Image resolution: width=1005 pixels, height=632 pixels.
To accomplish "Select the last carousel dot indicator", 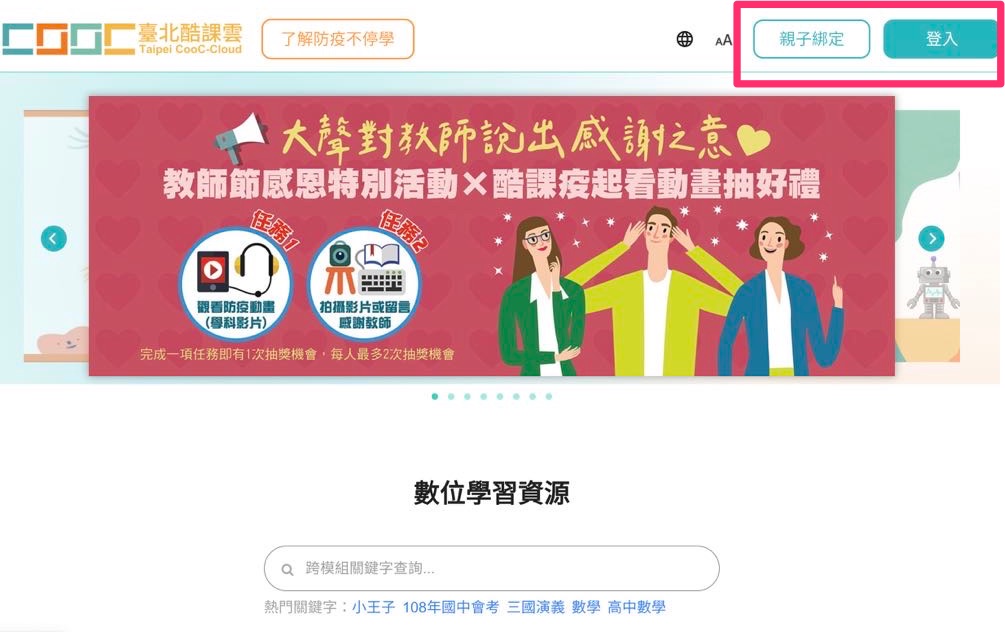I will point(549,397).
